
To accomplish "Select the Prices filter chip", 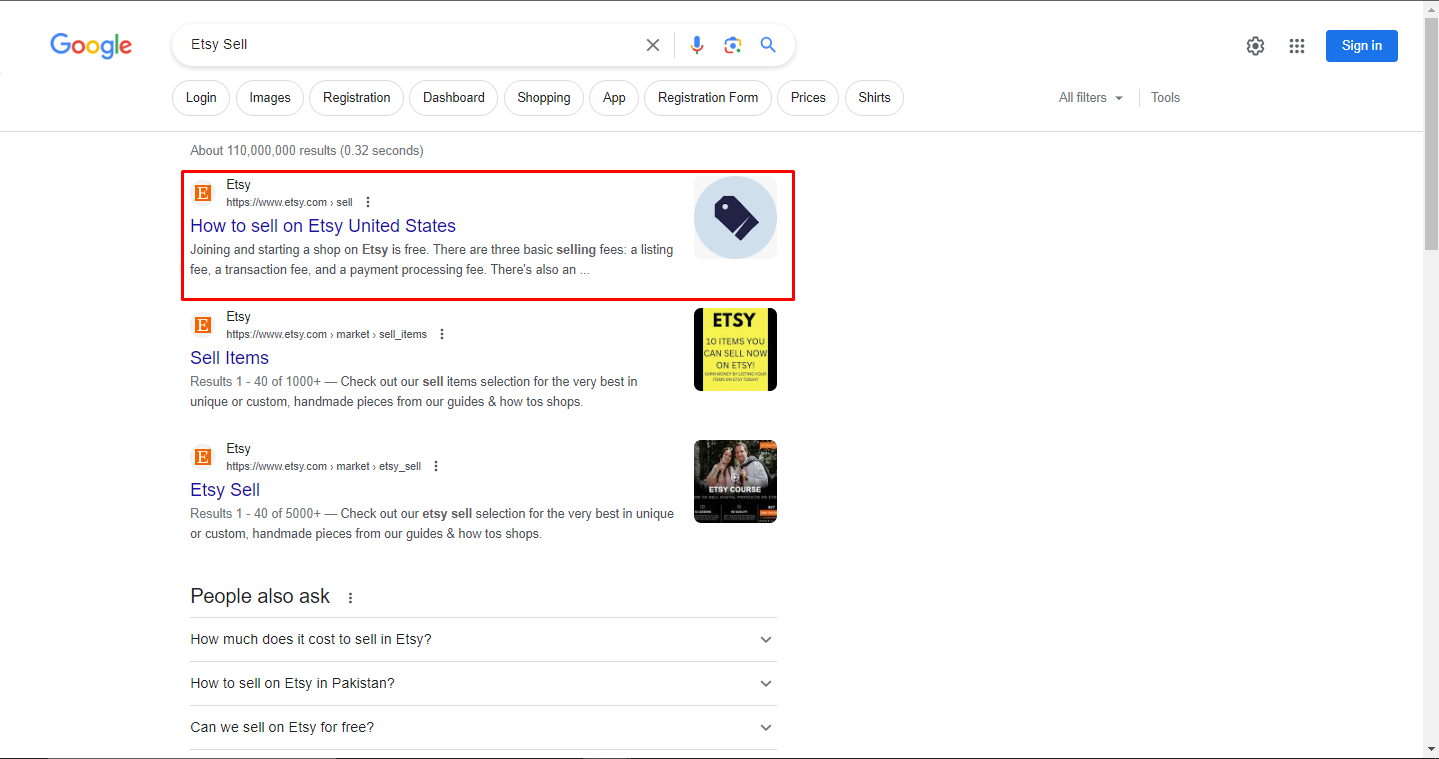I will 808,98.
